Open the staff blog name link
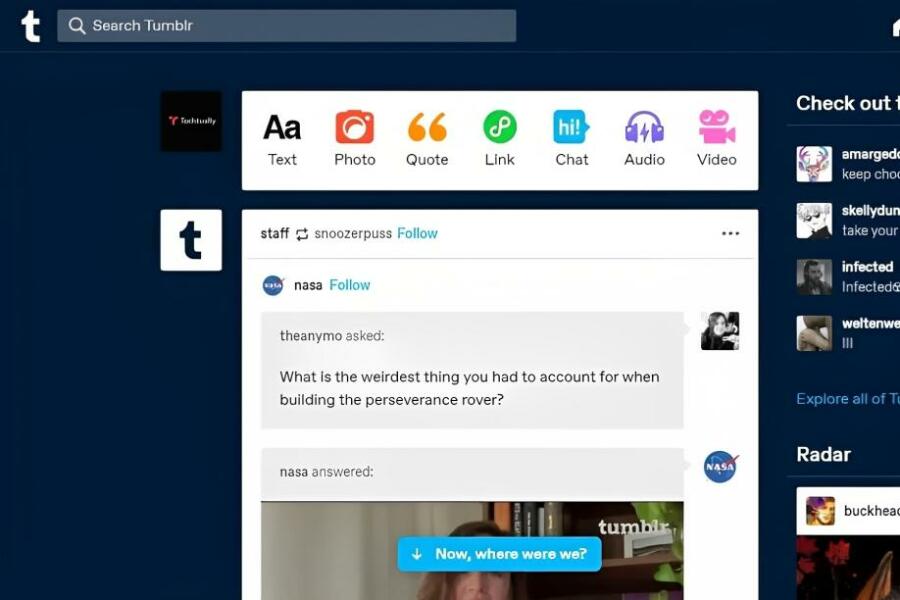 pyautogui.click(x=274, y=234)
